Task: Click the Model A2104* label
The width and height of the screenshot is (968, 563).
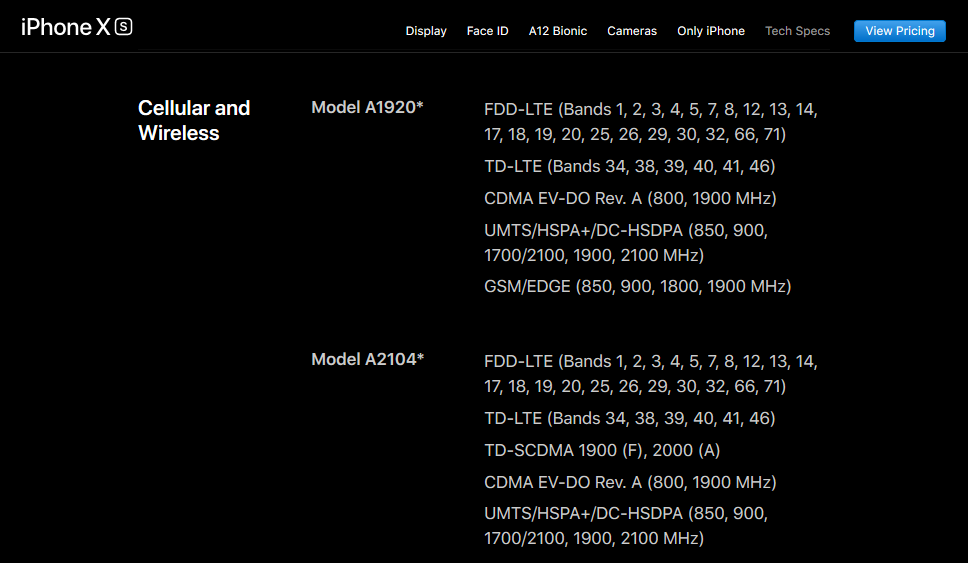Action: (367, 359)
